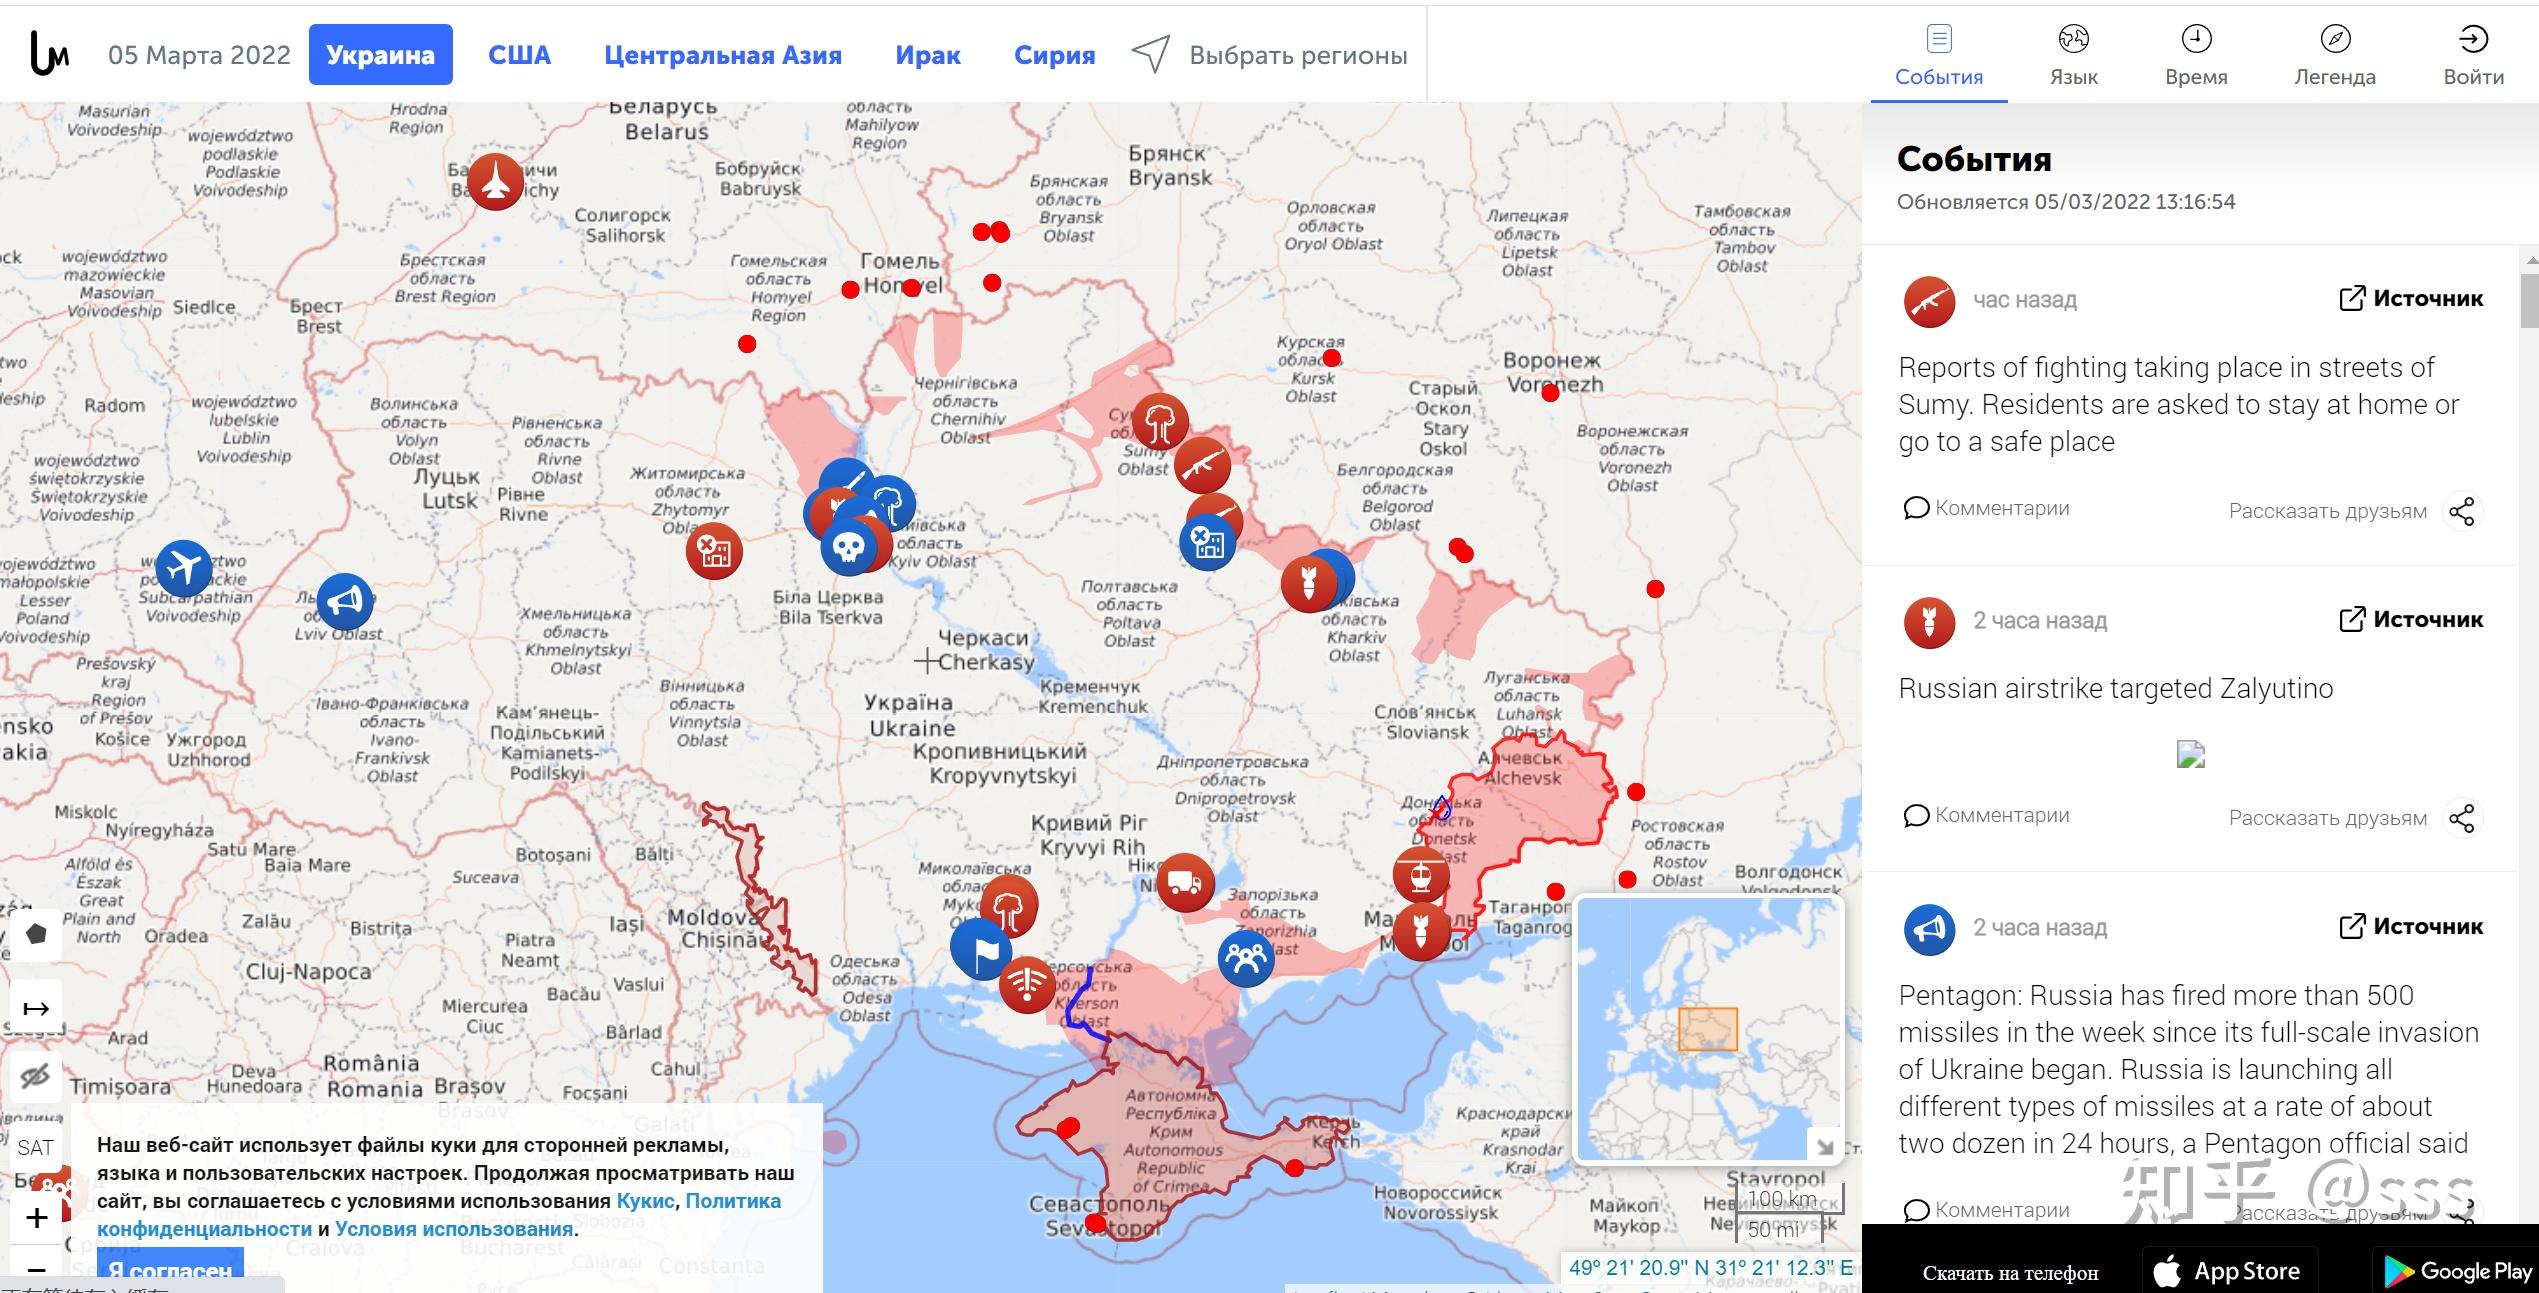Click the red rifle marker near Sumy
Viewport: 2539px width, 1293px height.
[1201, 465]
